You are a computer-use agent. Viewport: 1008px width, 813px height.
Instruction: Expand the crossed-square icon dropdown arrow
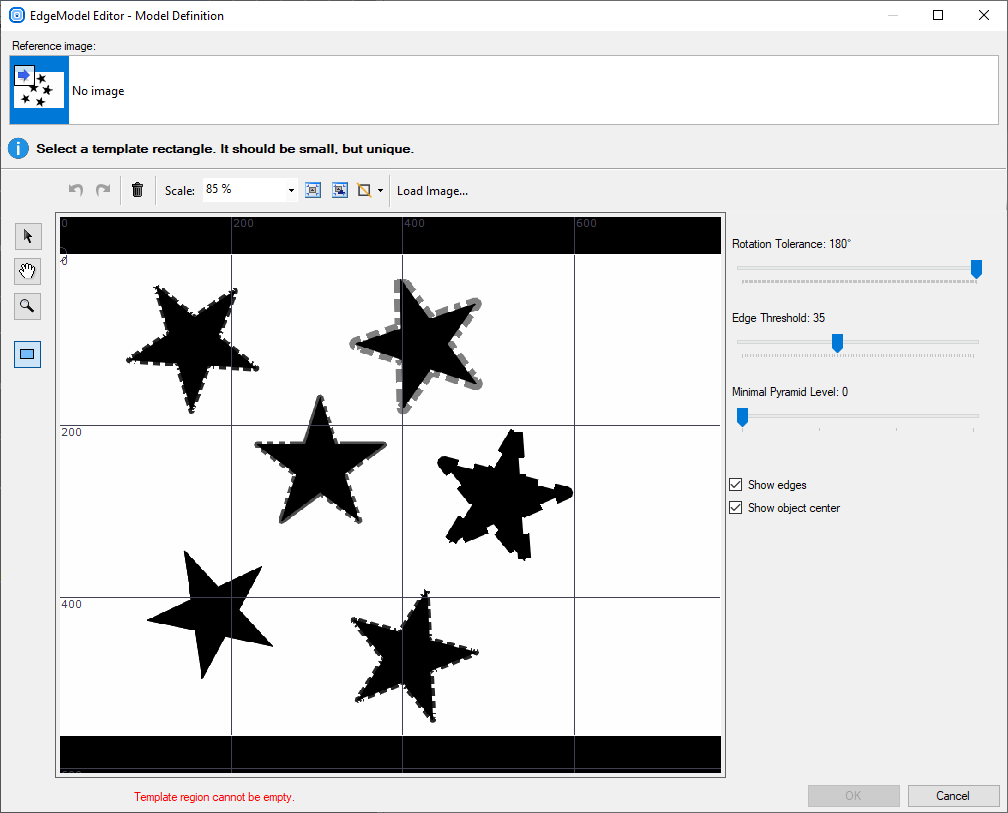(x=381, y=190)
